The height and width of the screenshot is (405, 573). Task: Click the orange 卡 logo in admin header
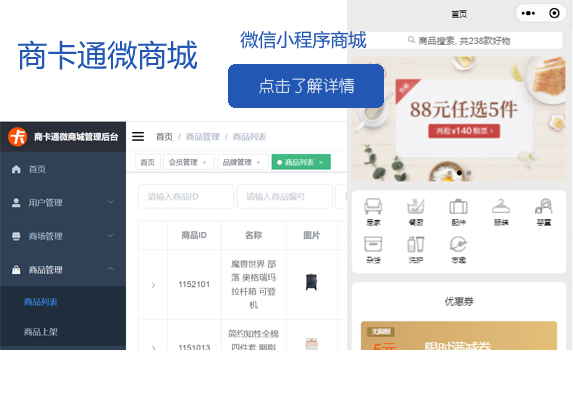coord(18,137)
